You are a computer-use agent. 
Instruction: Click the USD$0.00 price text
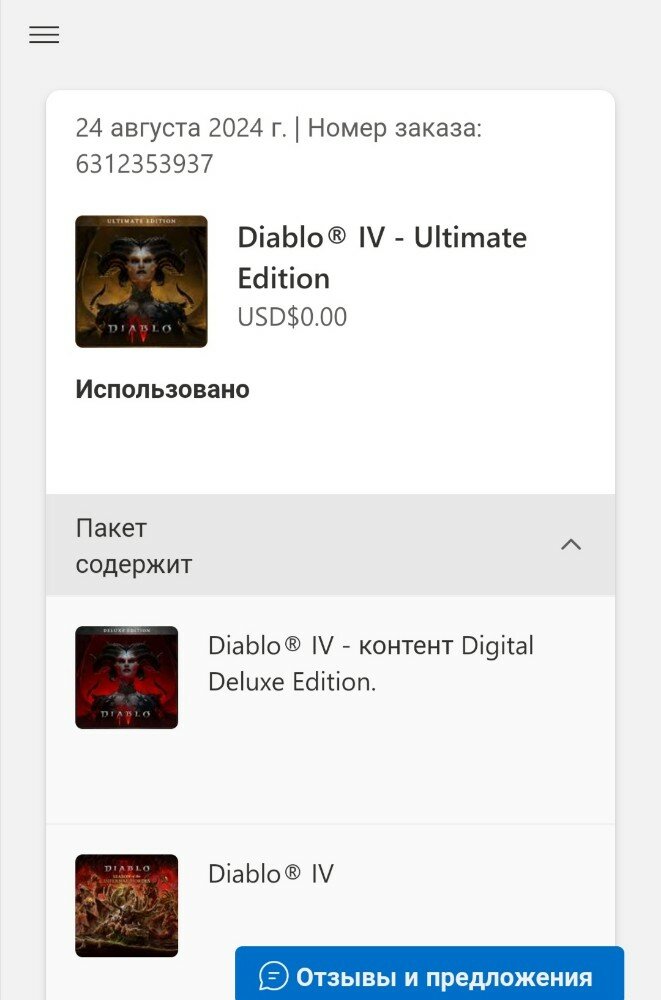[x=292, y=317]
